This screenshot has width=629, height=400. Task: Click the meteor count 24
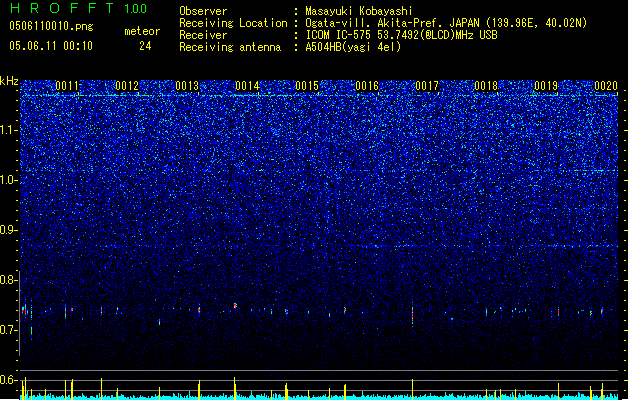tap(145, 46)
